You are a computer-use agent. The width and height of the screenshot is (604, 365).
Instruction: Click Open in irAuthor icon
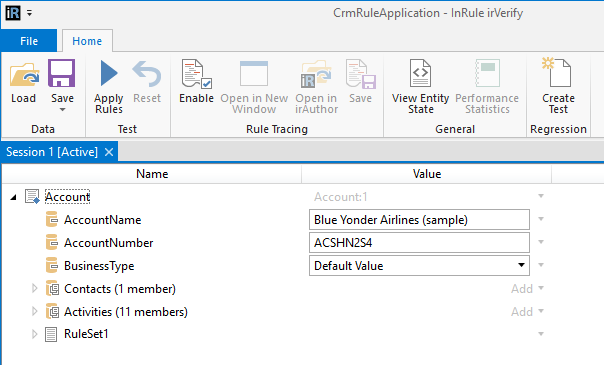pyautogui.click(x=316, y=74)
